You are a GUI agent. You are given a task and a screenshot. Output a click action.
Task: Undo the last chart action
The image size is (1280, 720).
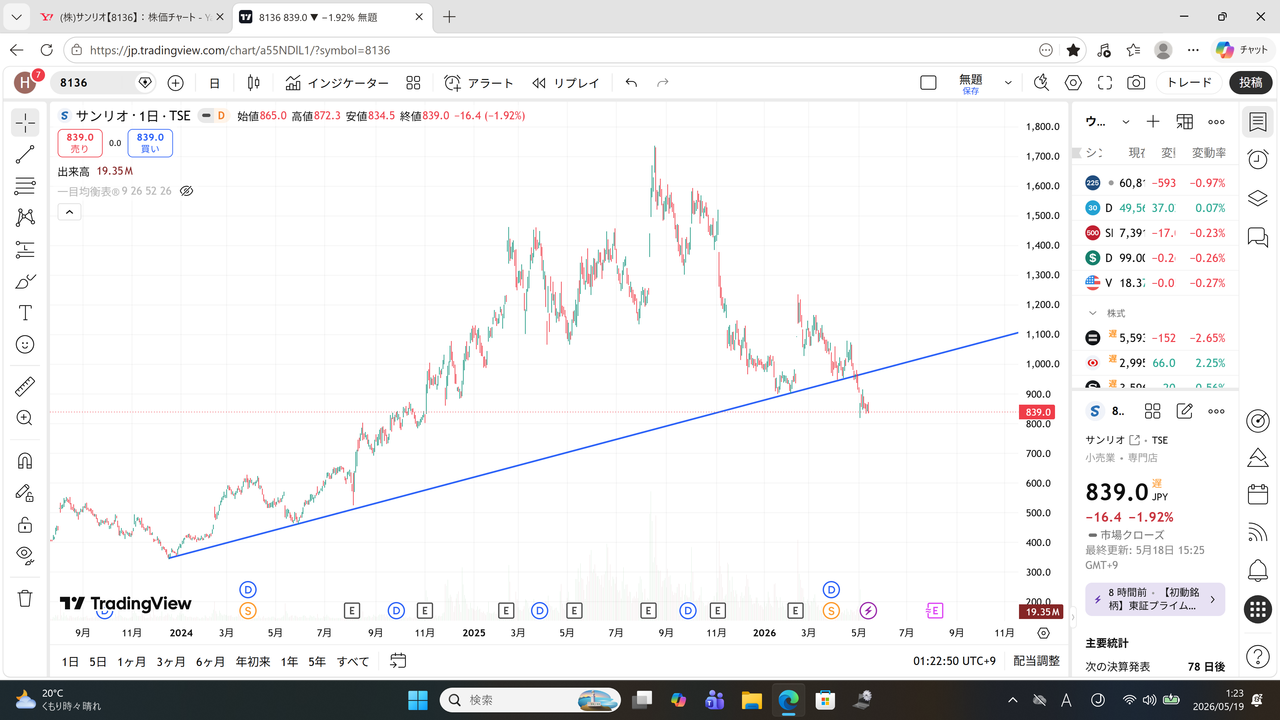coord(631,83)
